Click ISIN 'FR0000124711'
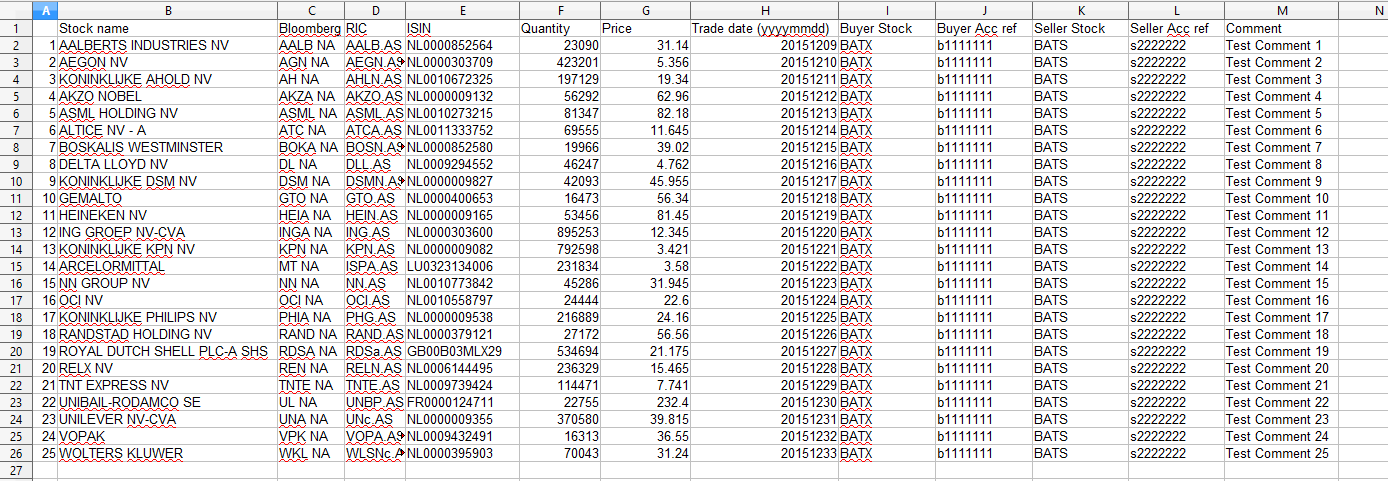This screenshot has height=481, width=1389. 462,402
